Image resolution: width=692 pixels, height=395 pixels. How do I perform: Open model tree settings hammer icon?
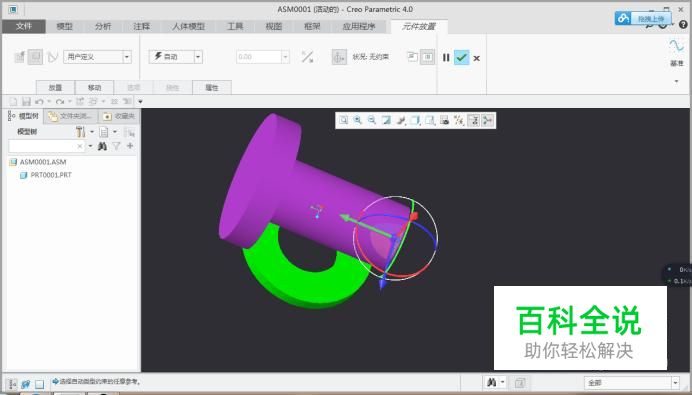coord(80,132)
